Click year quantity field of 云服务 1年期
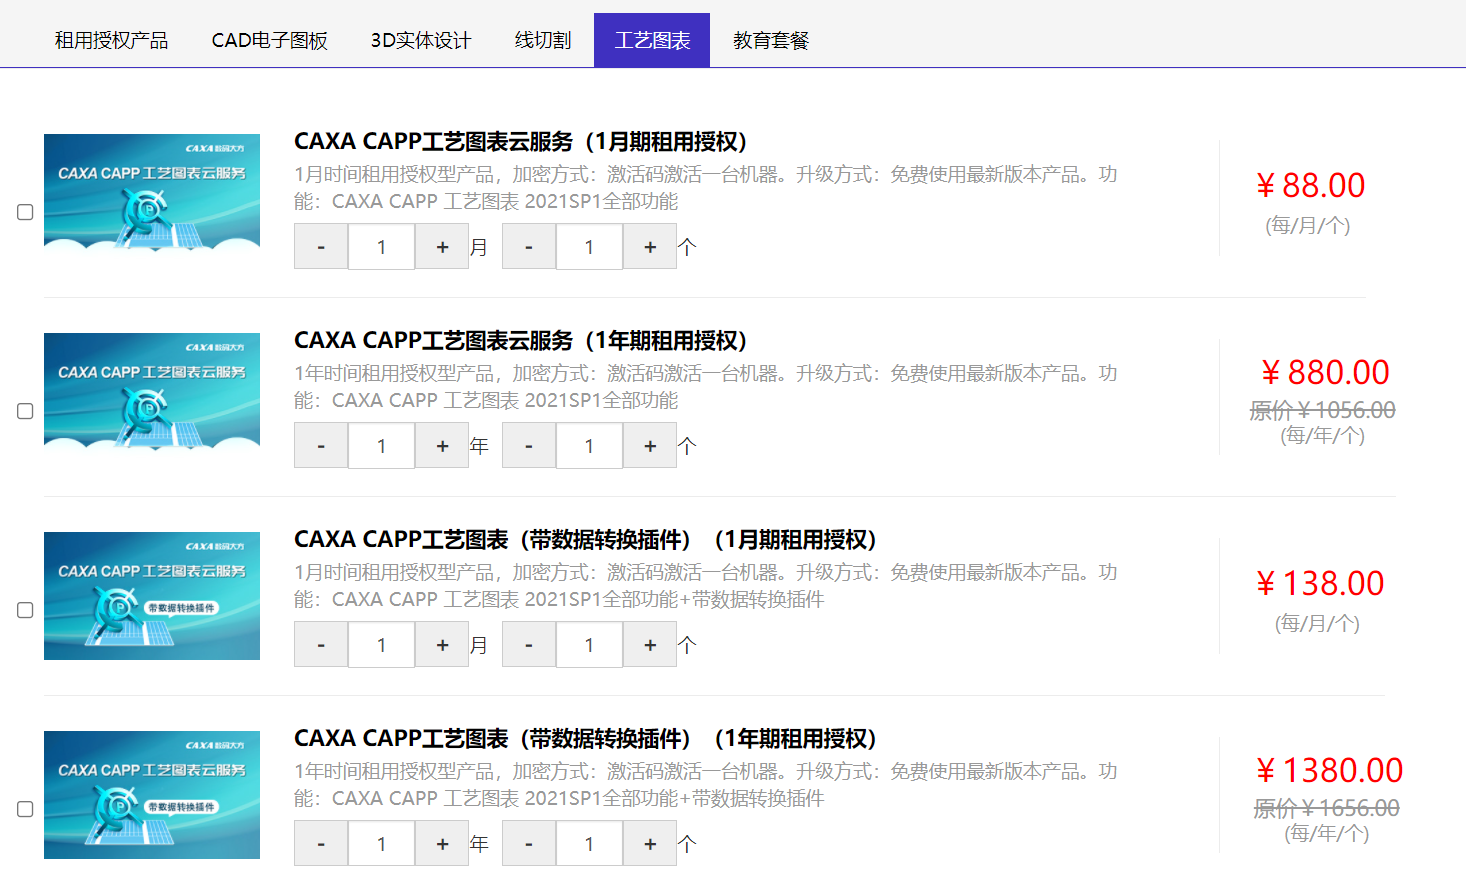 click(x=381, y=446)
